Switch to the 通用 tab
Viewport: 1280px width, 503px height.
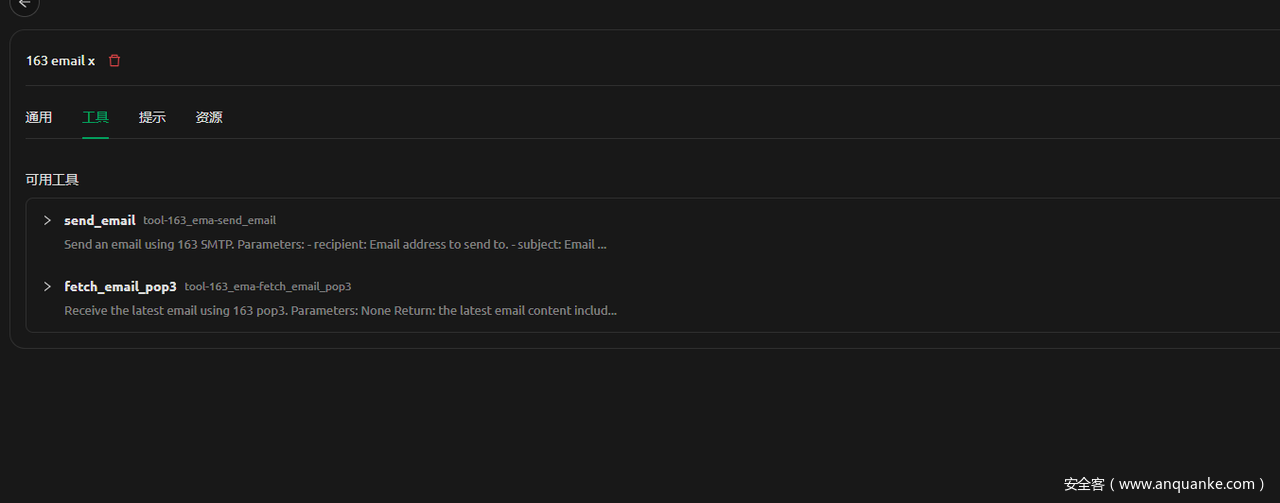(x=39, y=117)
